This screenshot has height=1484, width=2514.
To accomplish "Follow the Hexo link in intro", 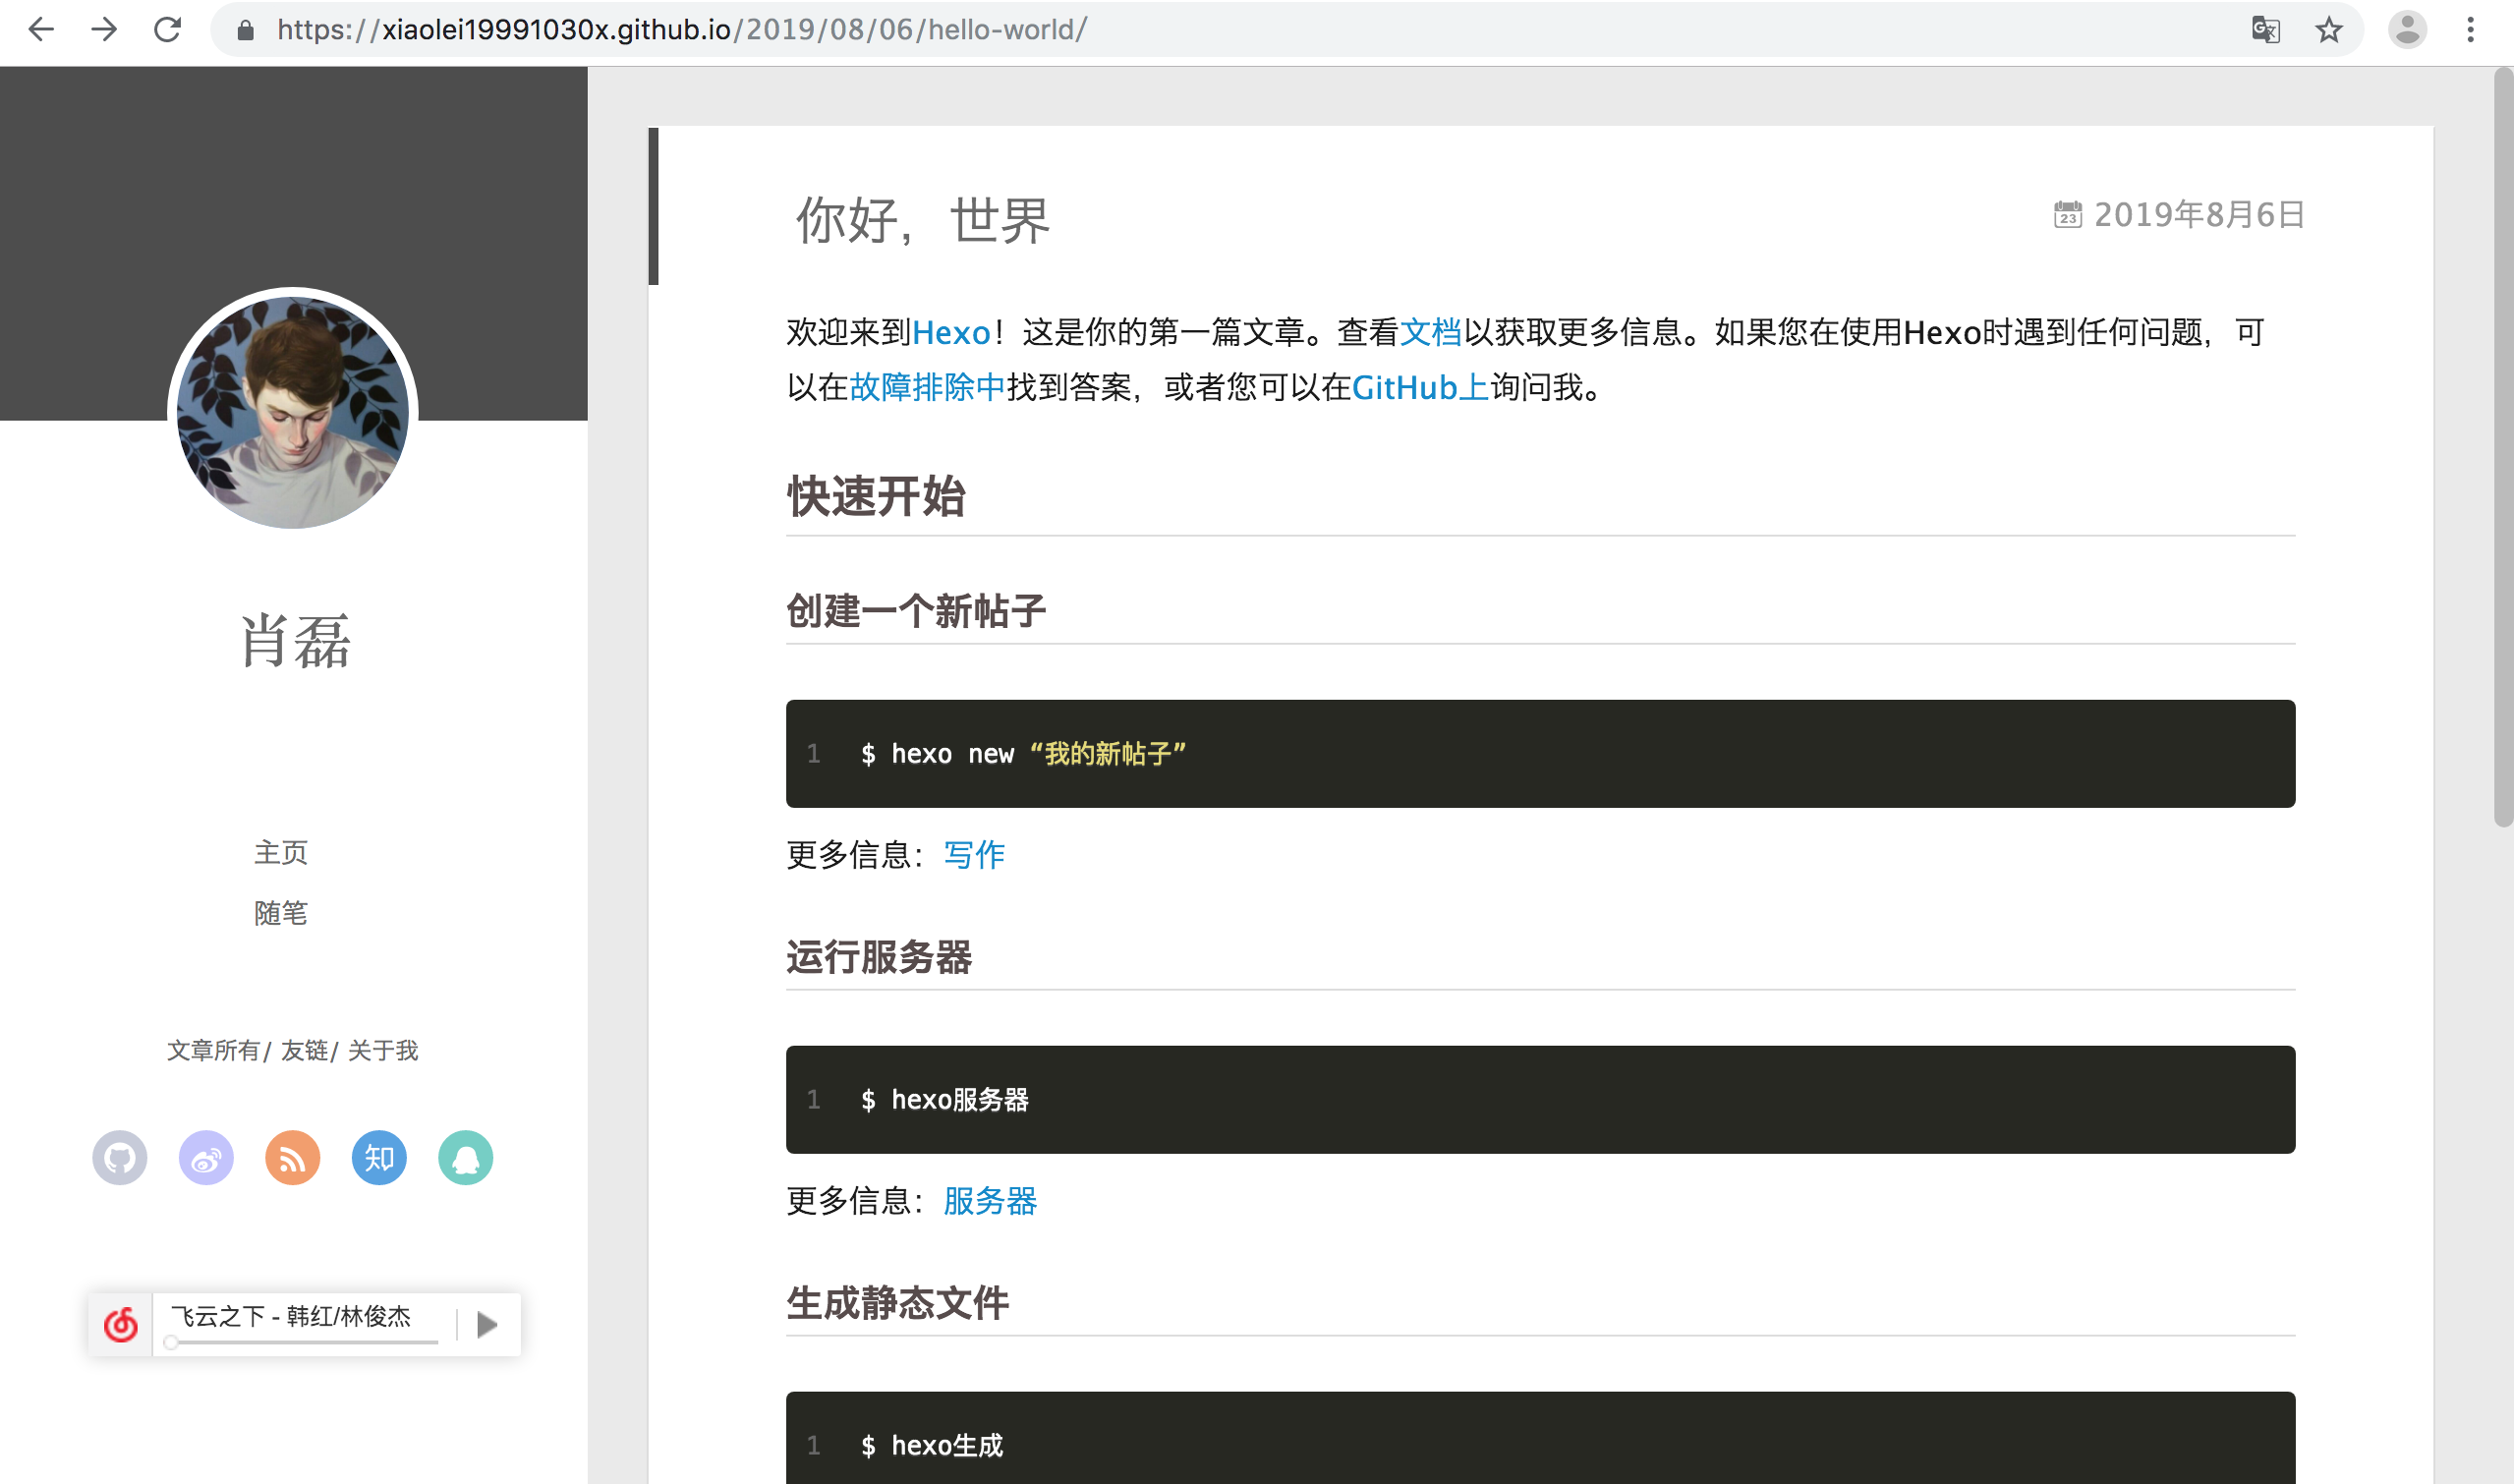I will point(950,332).
